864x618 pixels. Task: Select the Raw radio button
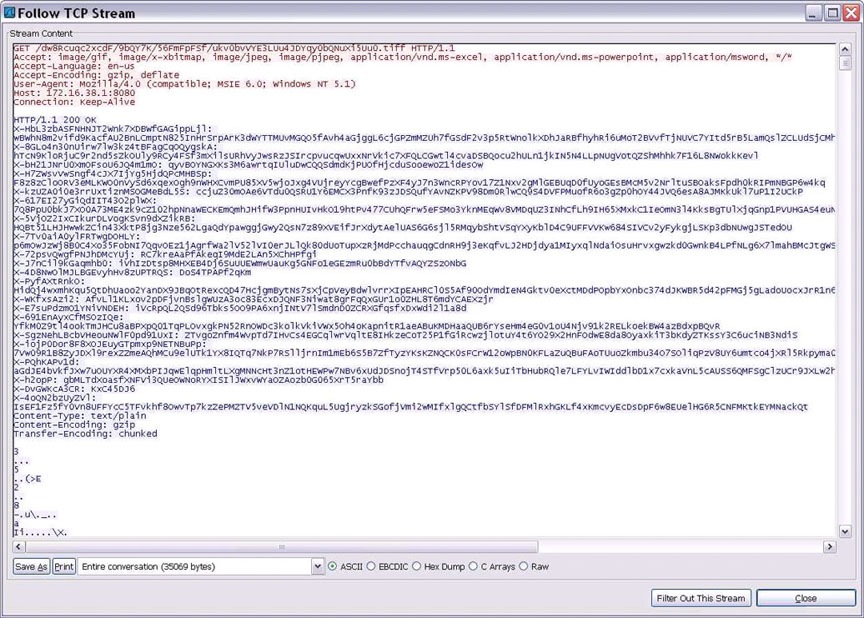pyautogui.click(x=523, y=566)
